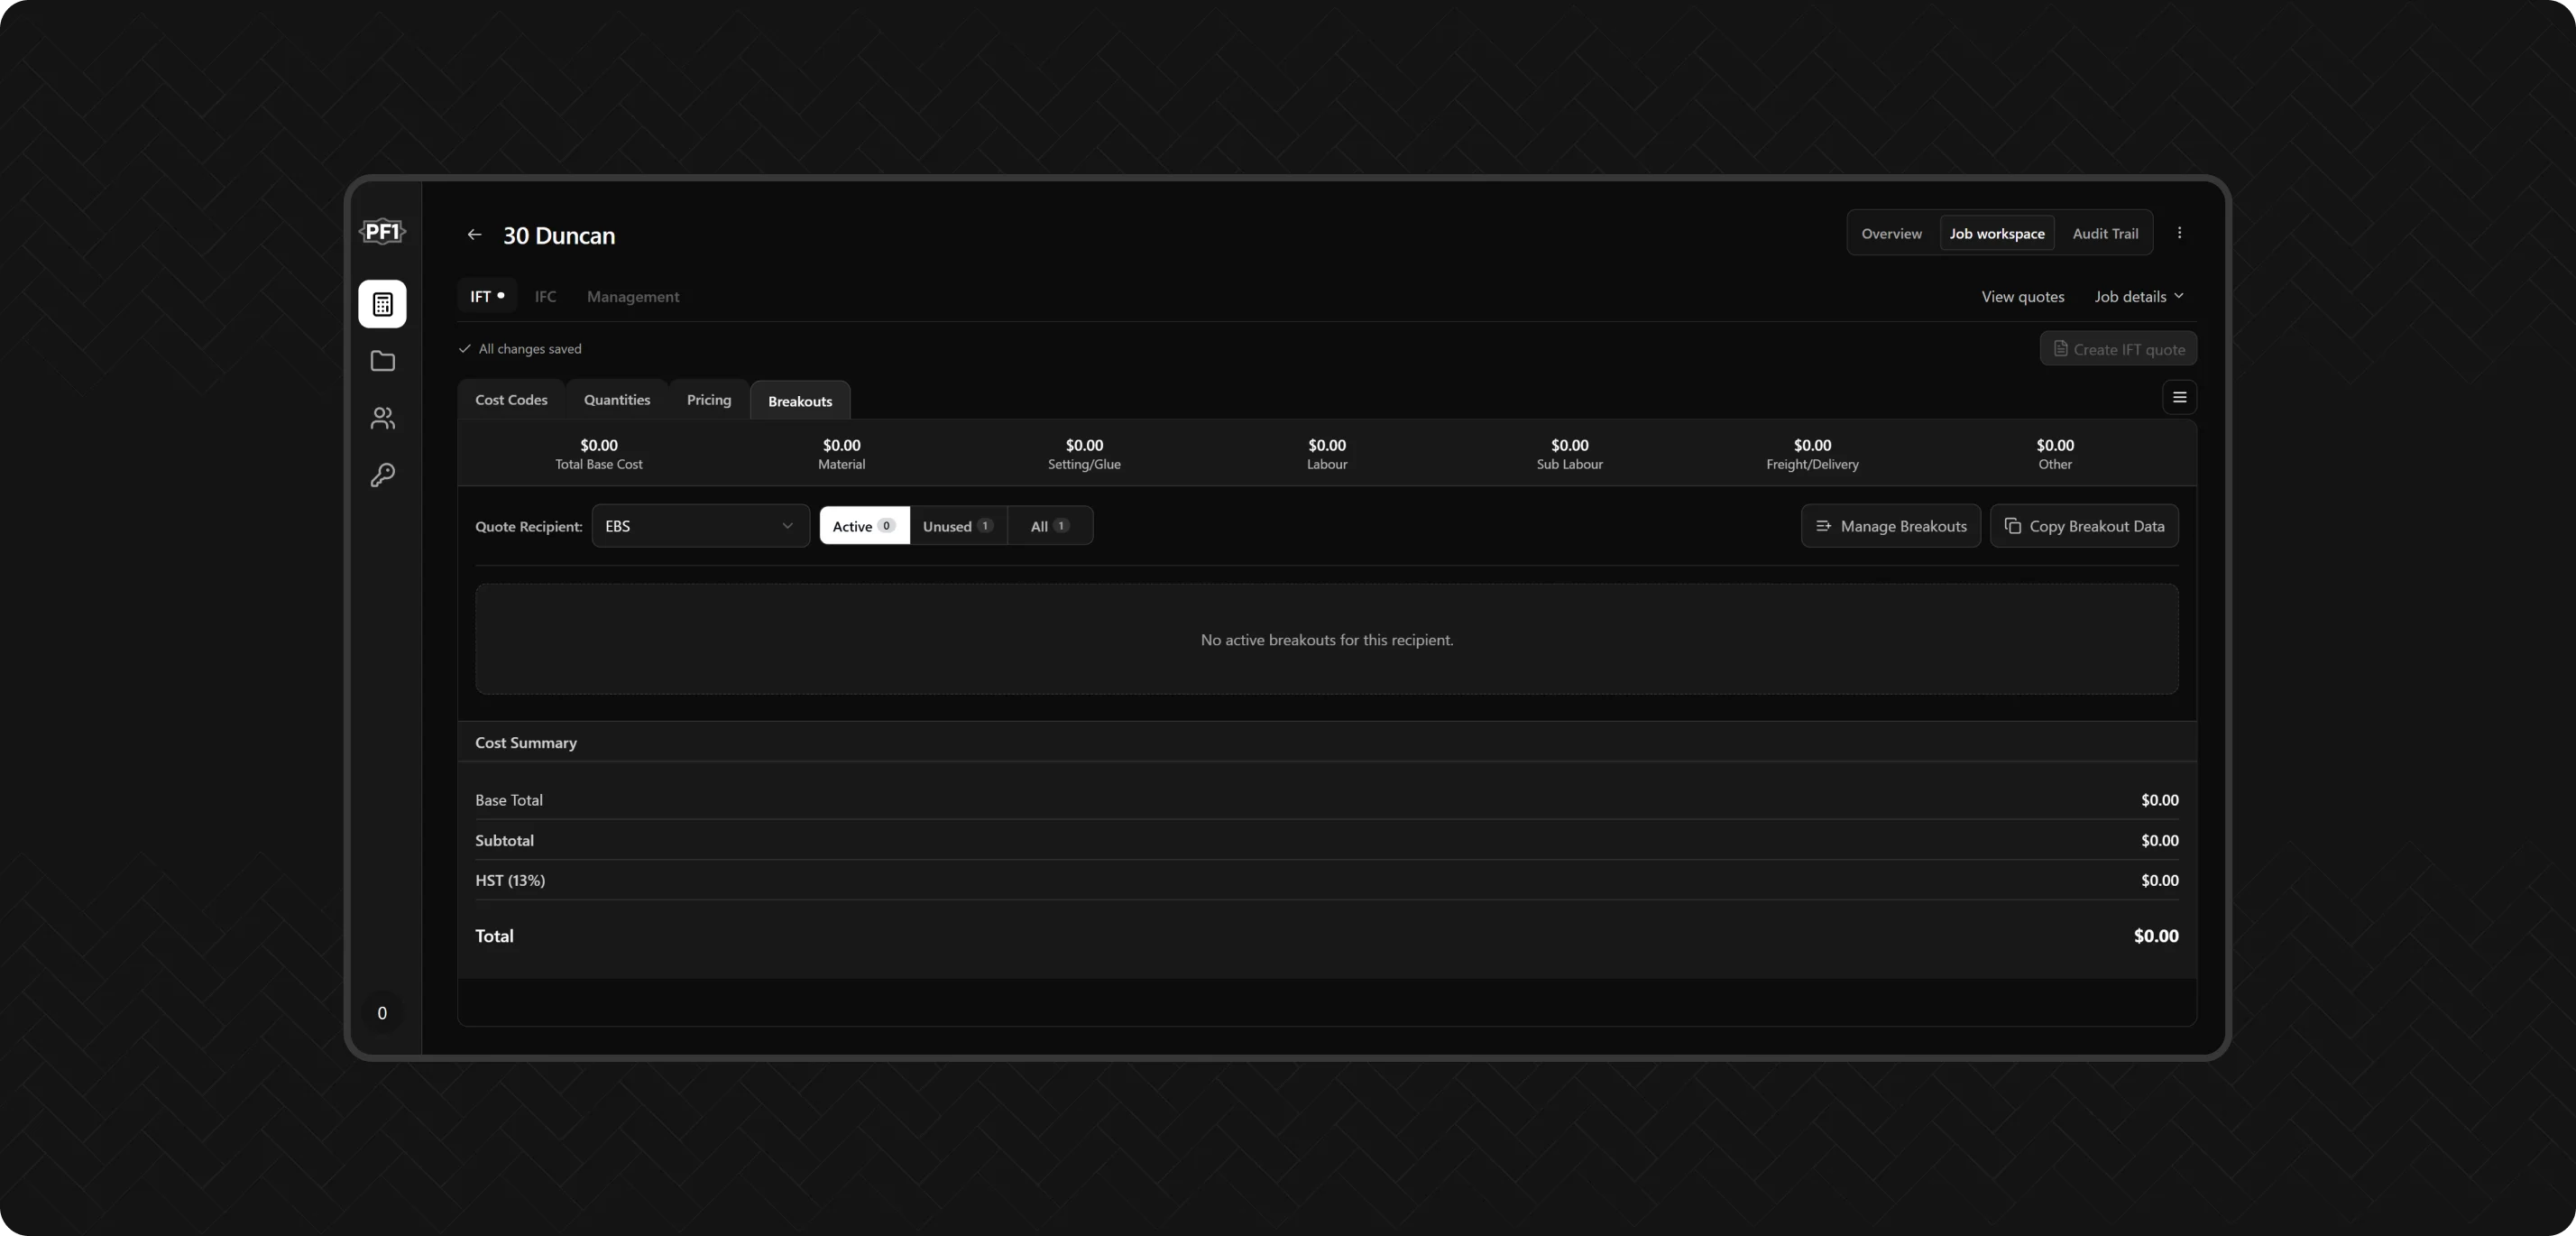Image resolution: width=2576 pixels, height=1236 pixels.
Task: Filter breakouts by Active
Action: pyautogui.click(x=864, y=526)
